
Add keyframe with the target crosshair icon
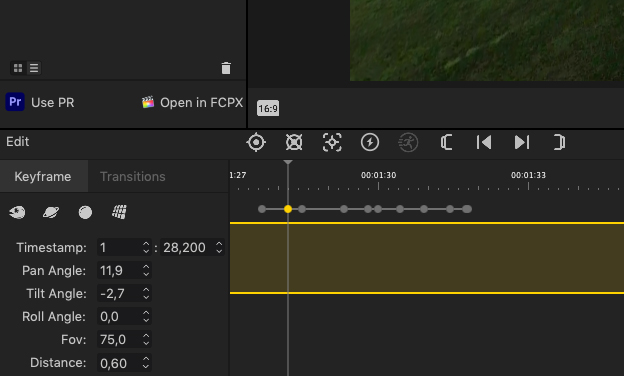click(x=256, y=142)
